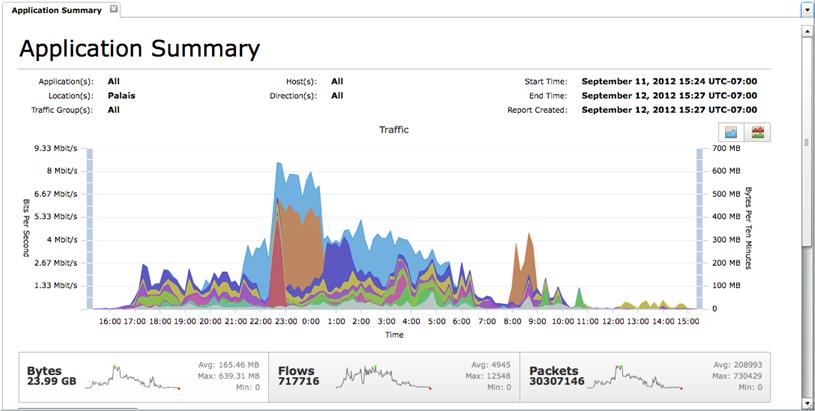Click the vertical scrollbar up arrow

pos(809,30)
